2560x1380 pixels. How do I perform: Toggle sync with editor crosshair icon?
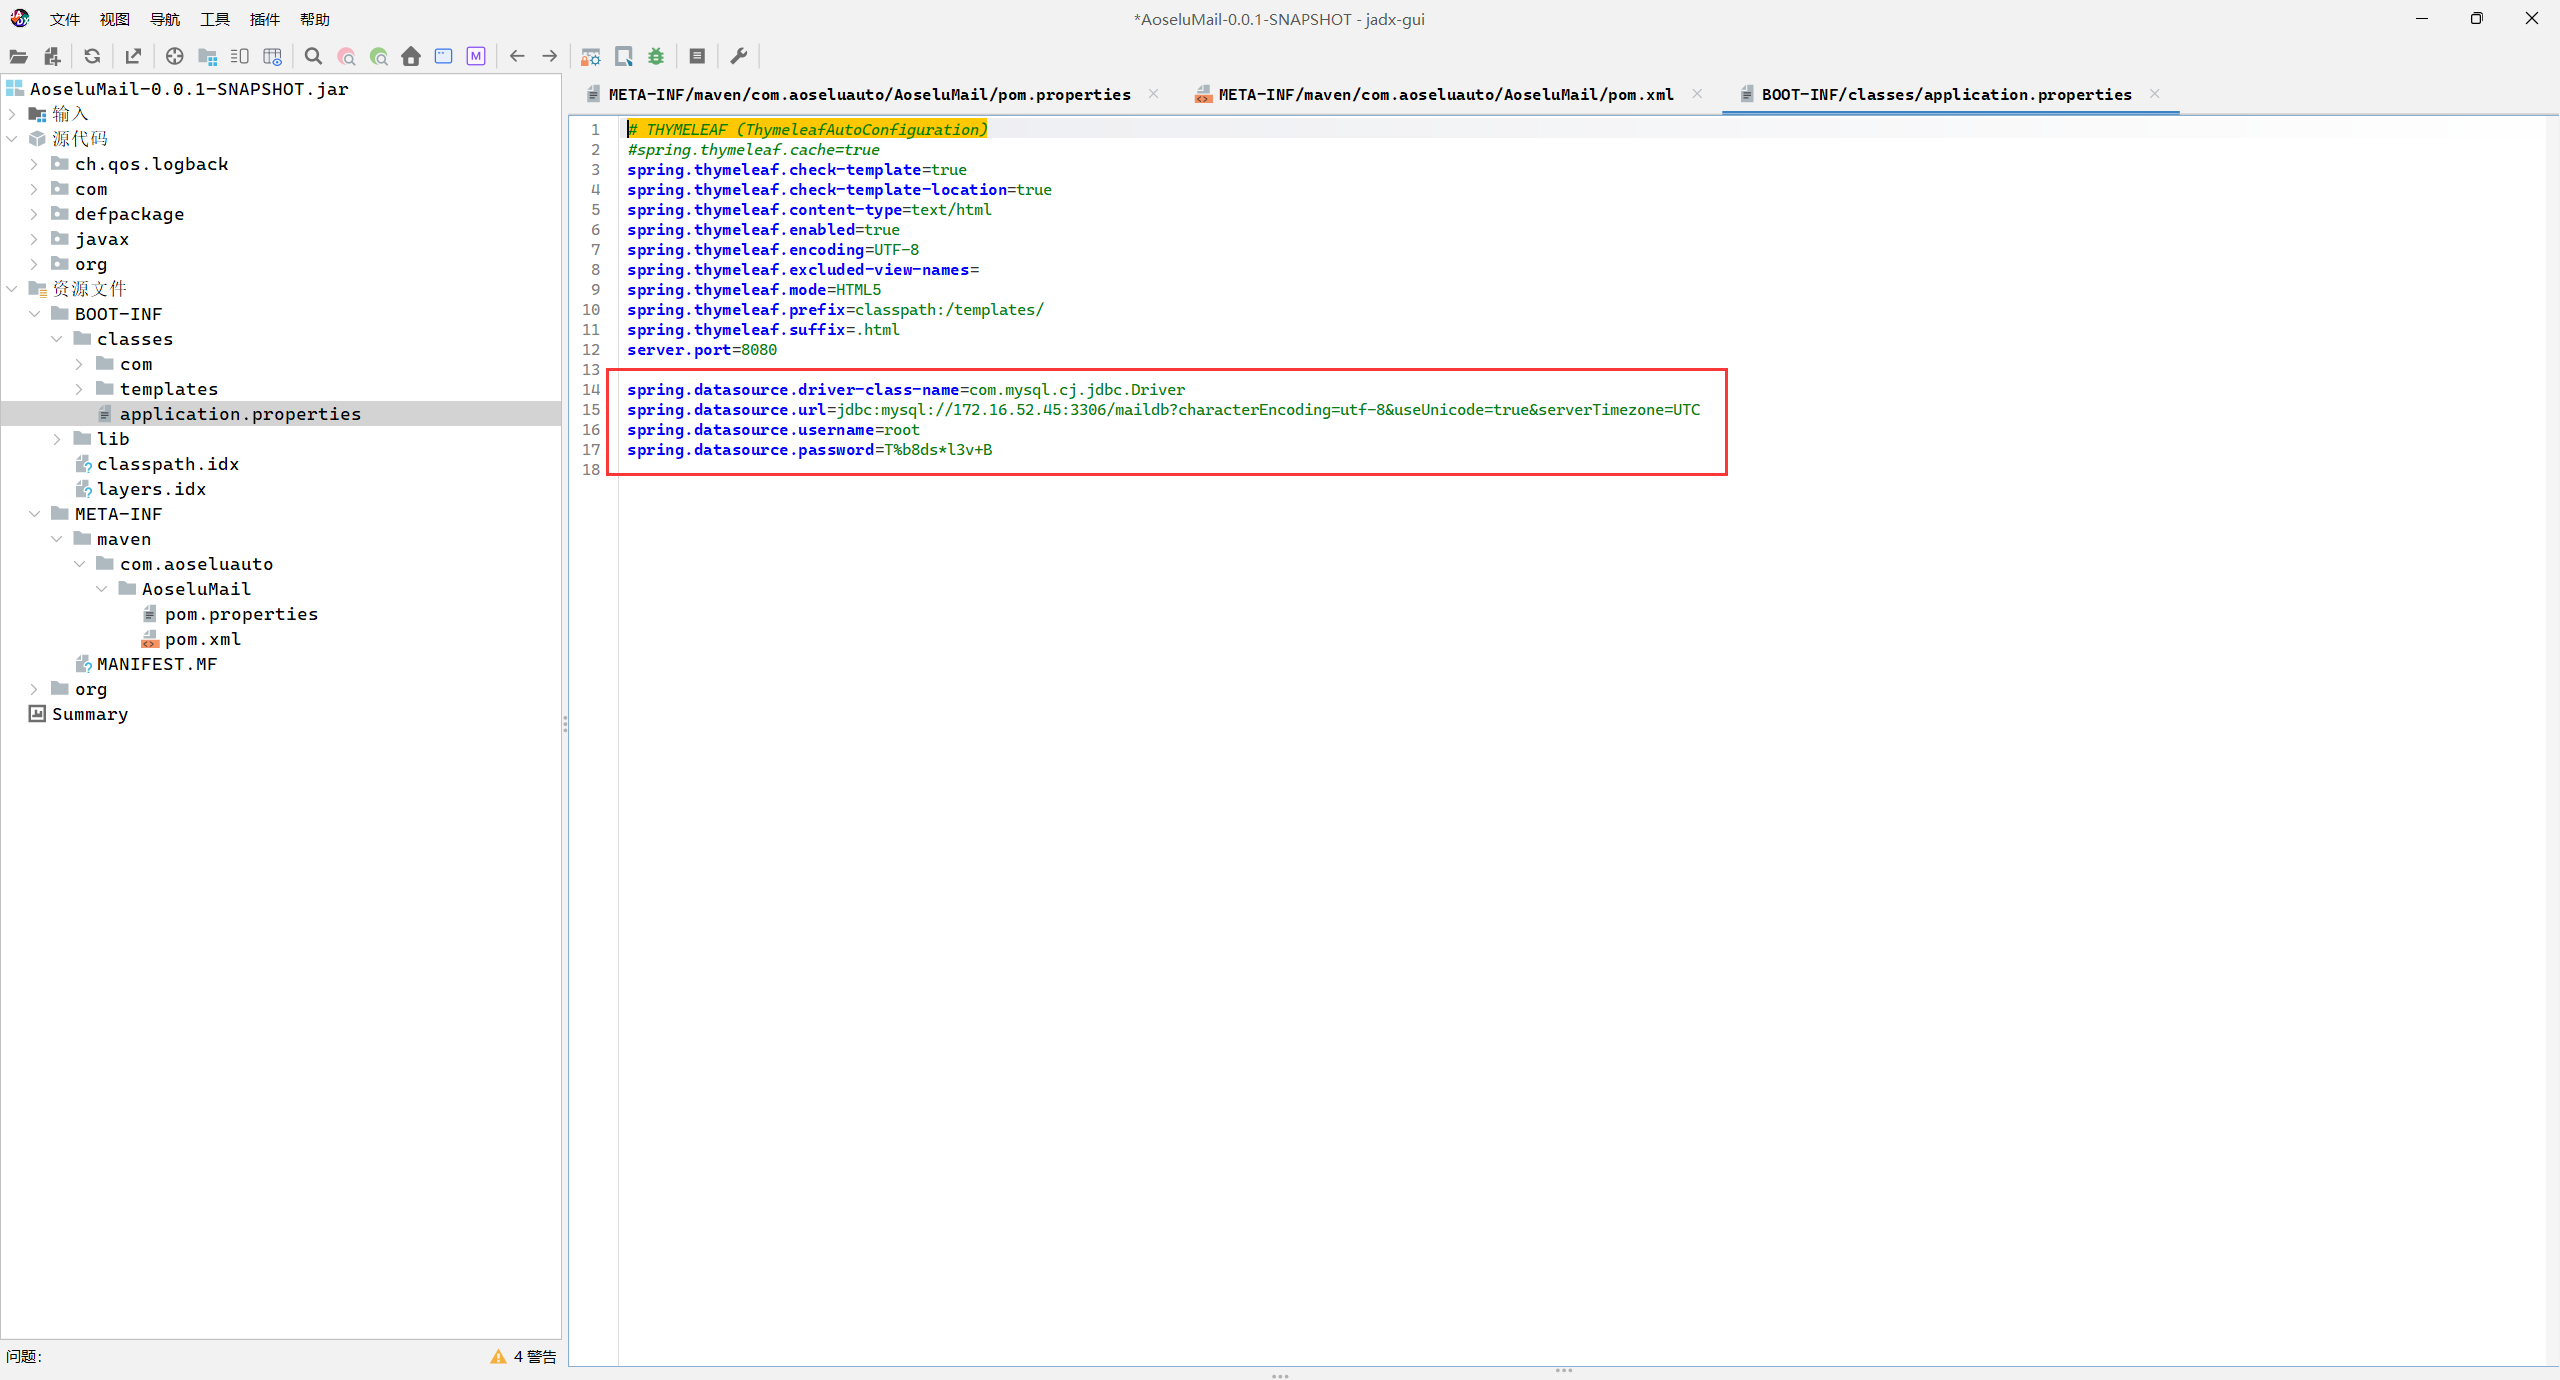pos(174,56)
